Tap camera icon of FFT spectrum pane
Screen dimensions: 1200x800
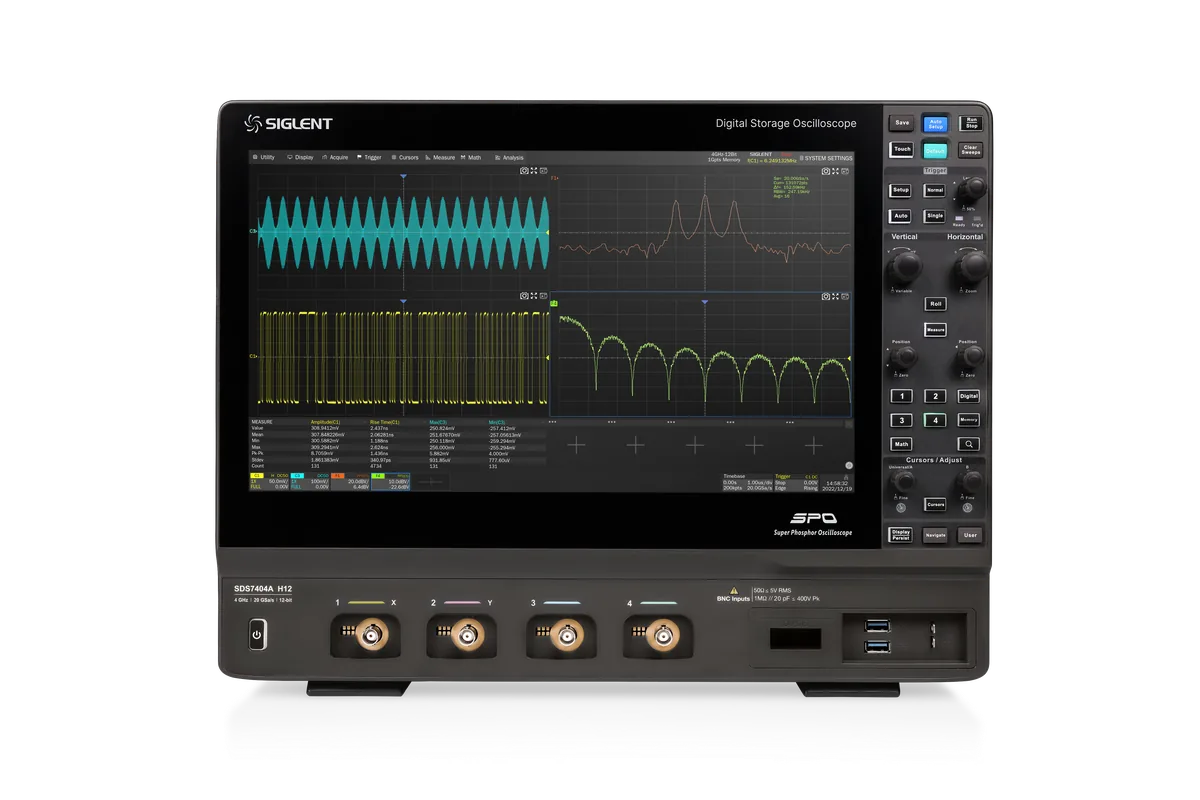(x=826, y=171)
